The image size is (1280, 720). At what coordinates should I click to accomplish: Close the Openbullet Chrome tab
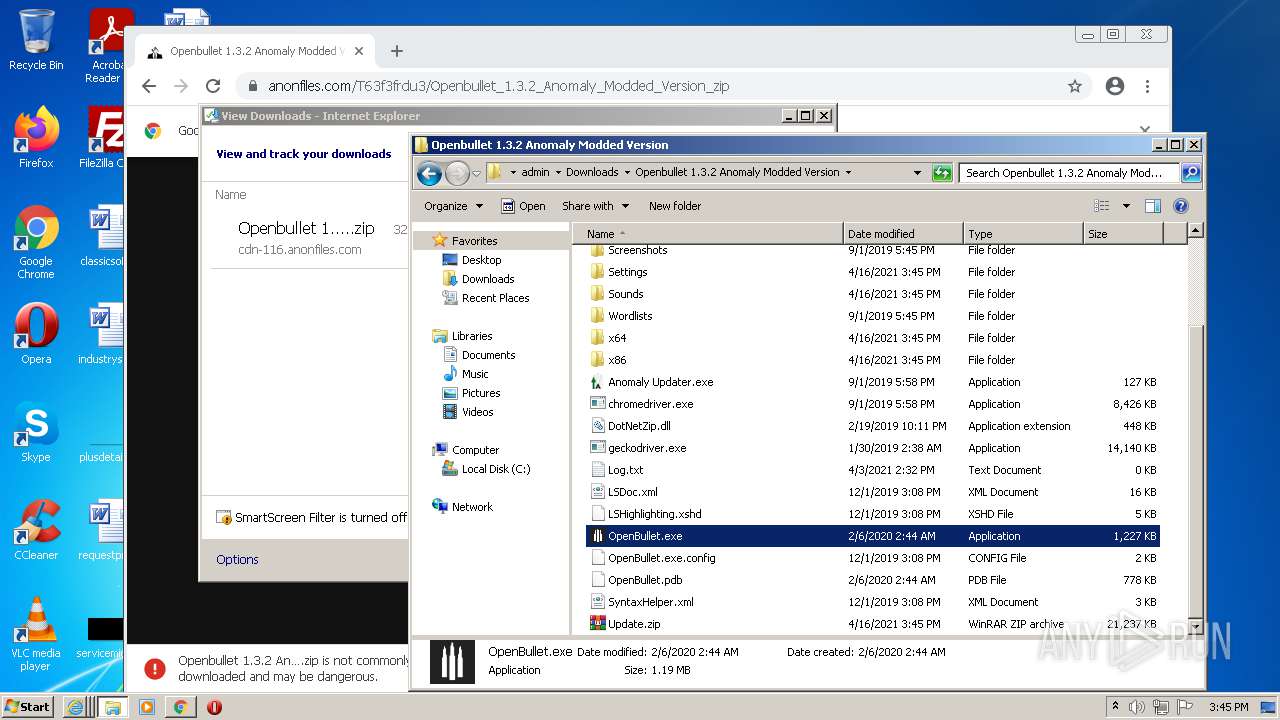360,51
